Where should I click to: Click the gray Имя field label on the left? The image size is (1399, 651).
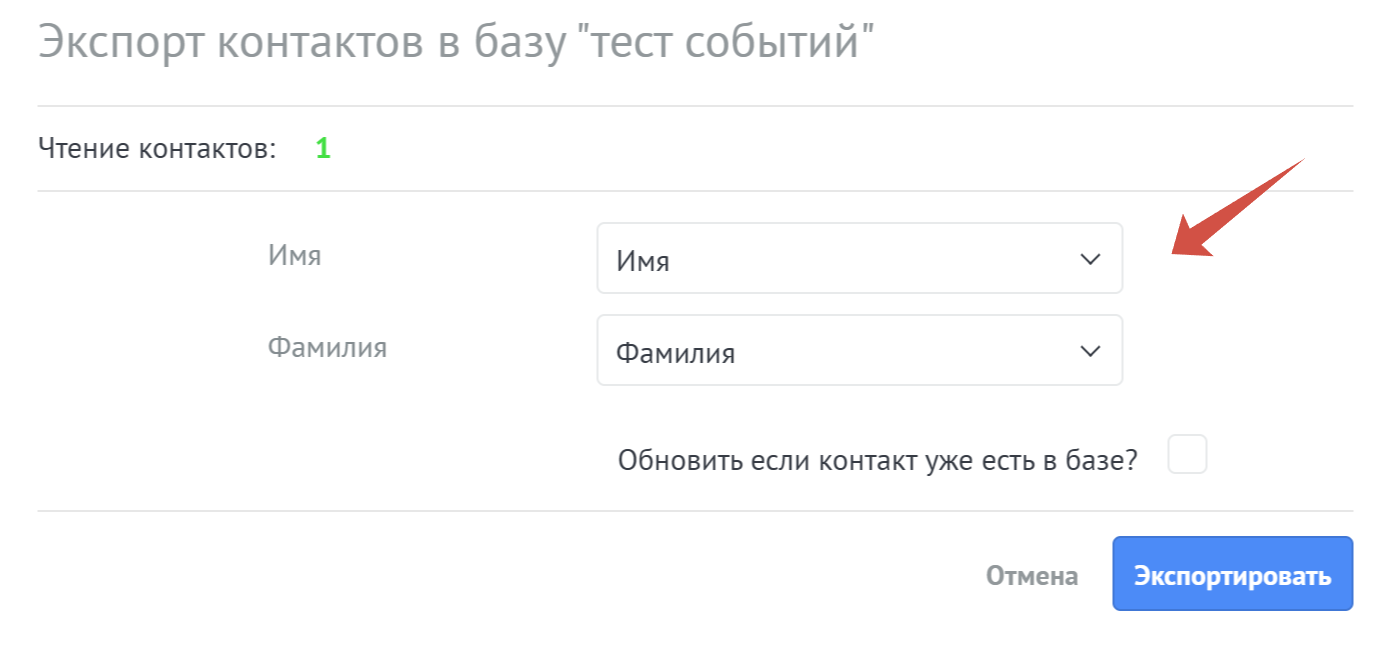[x=294, y=255]
